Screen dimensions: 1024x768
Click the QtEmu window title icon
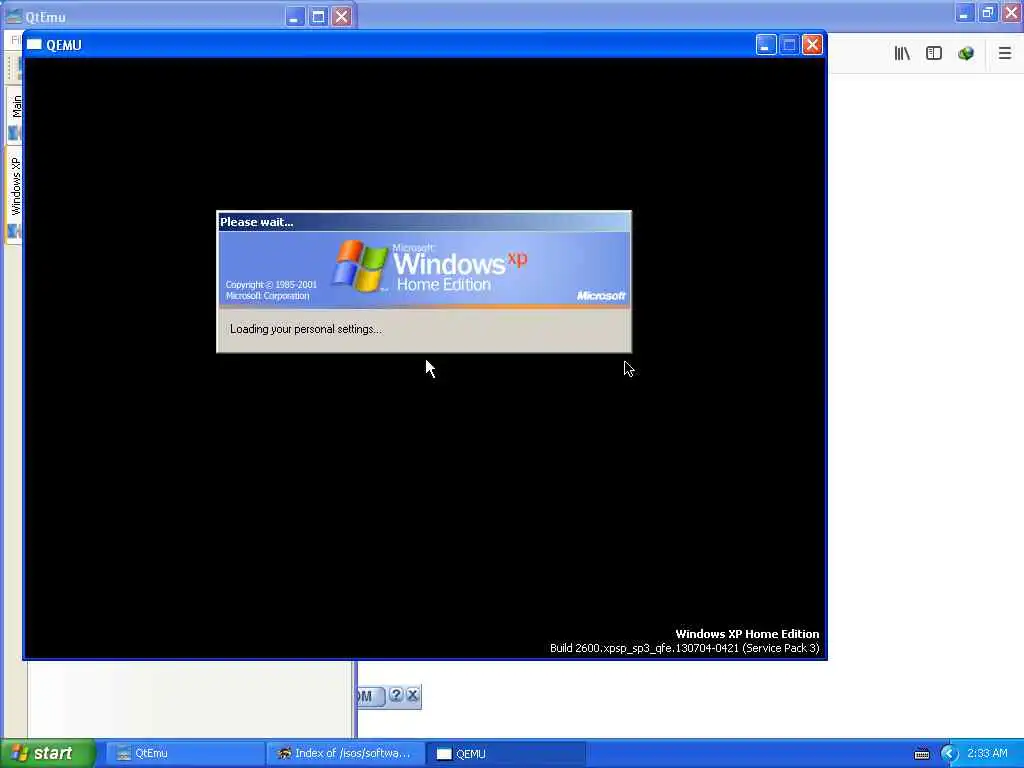(x=13, y=16)
